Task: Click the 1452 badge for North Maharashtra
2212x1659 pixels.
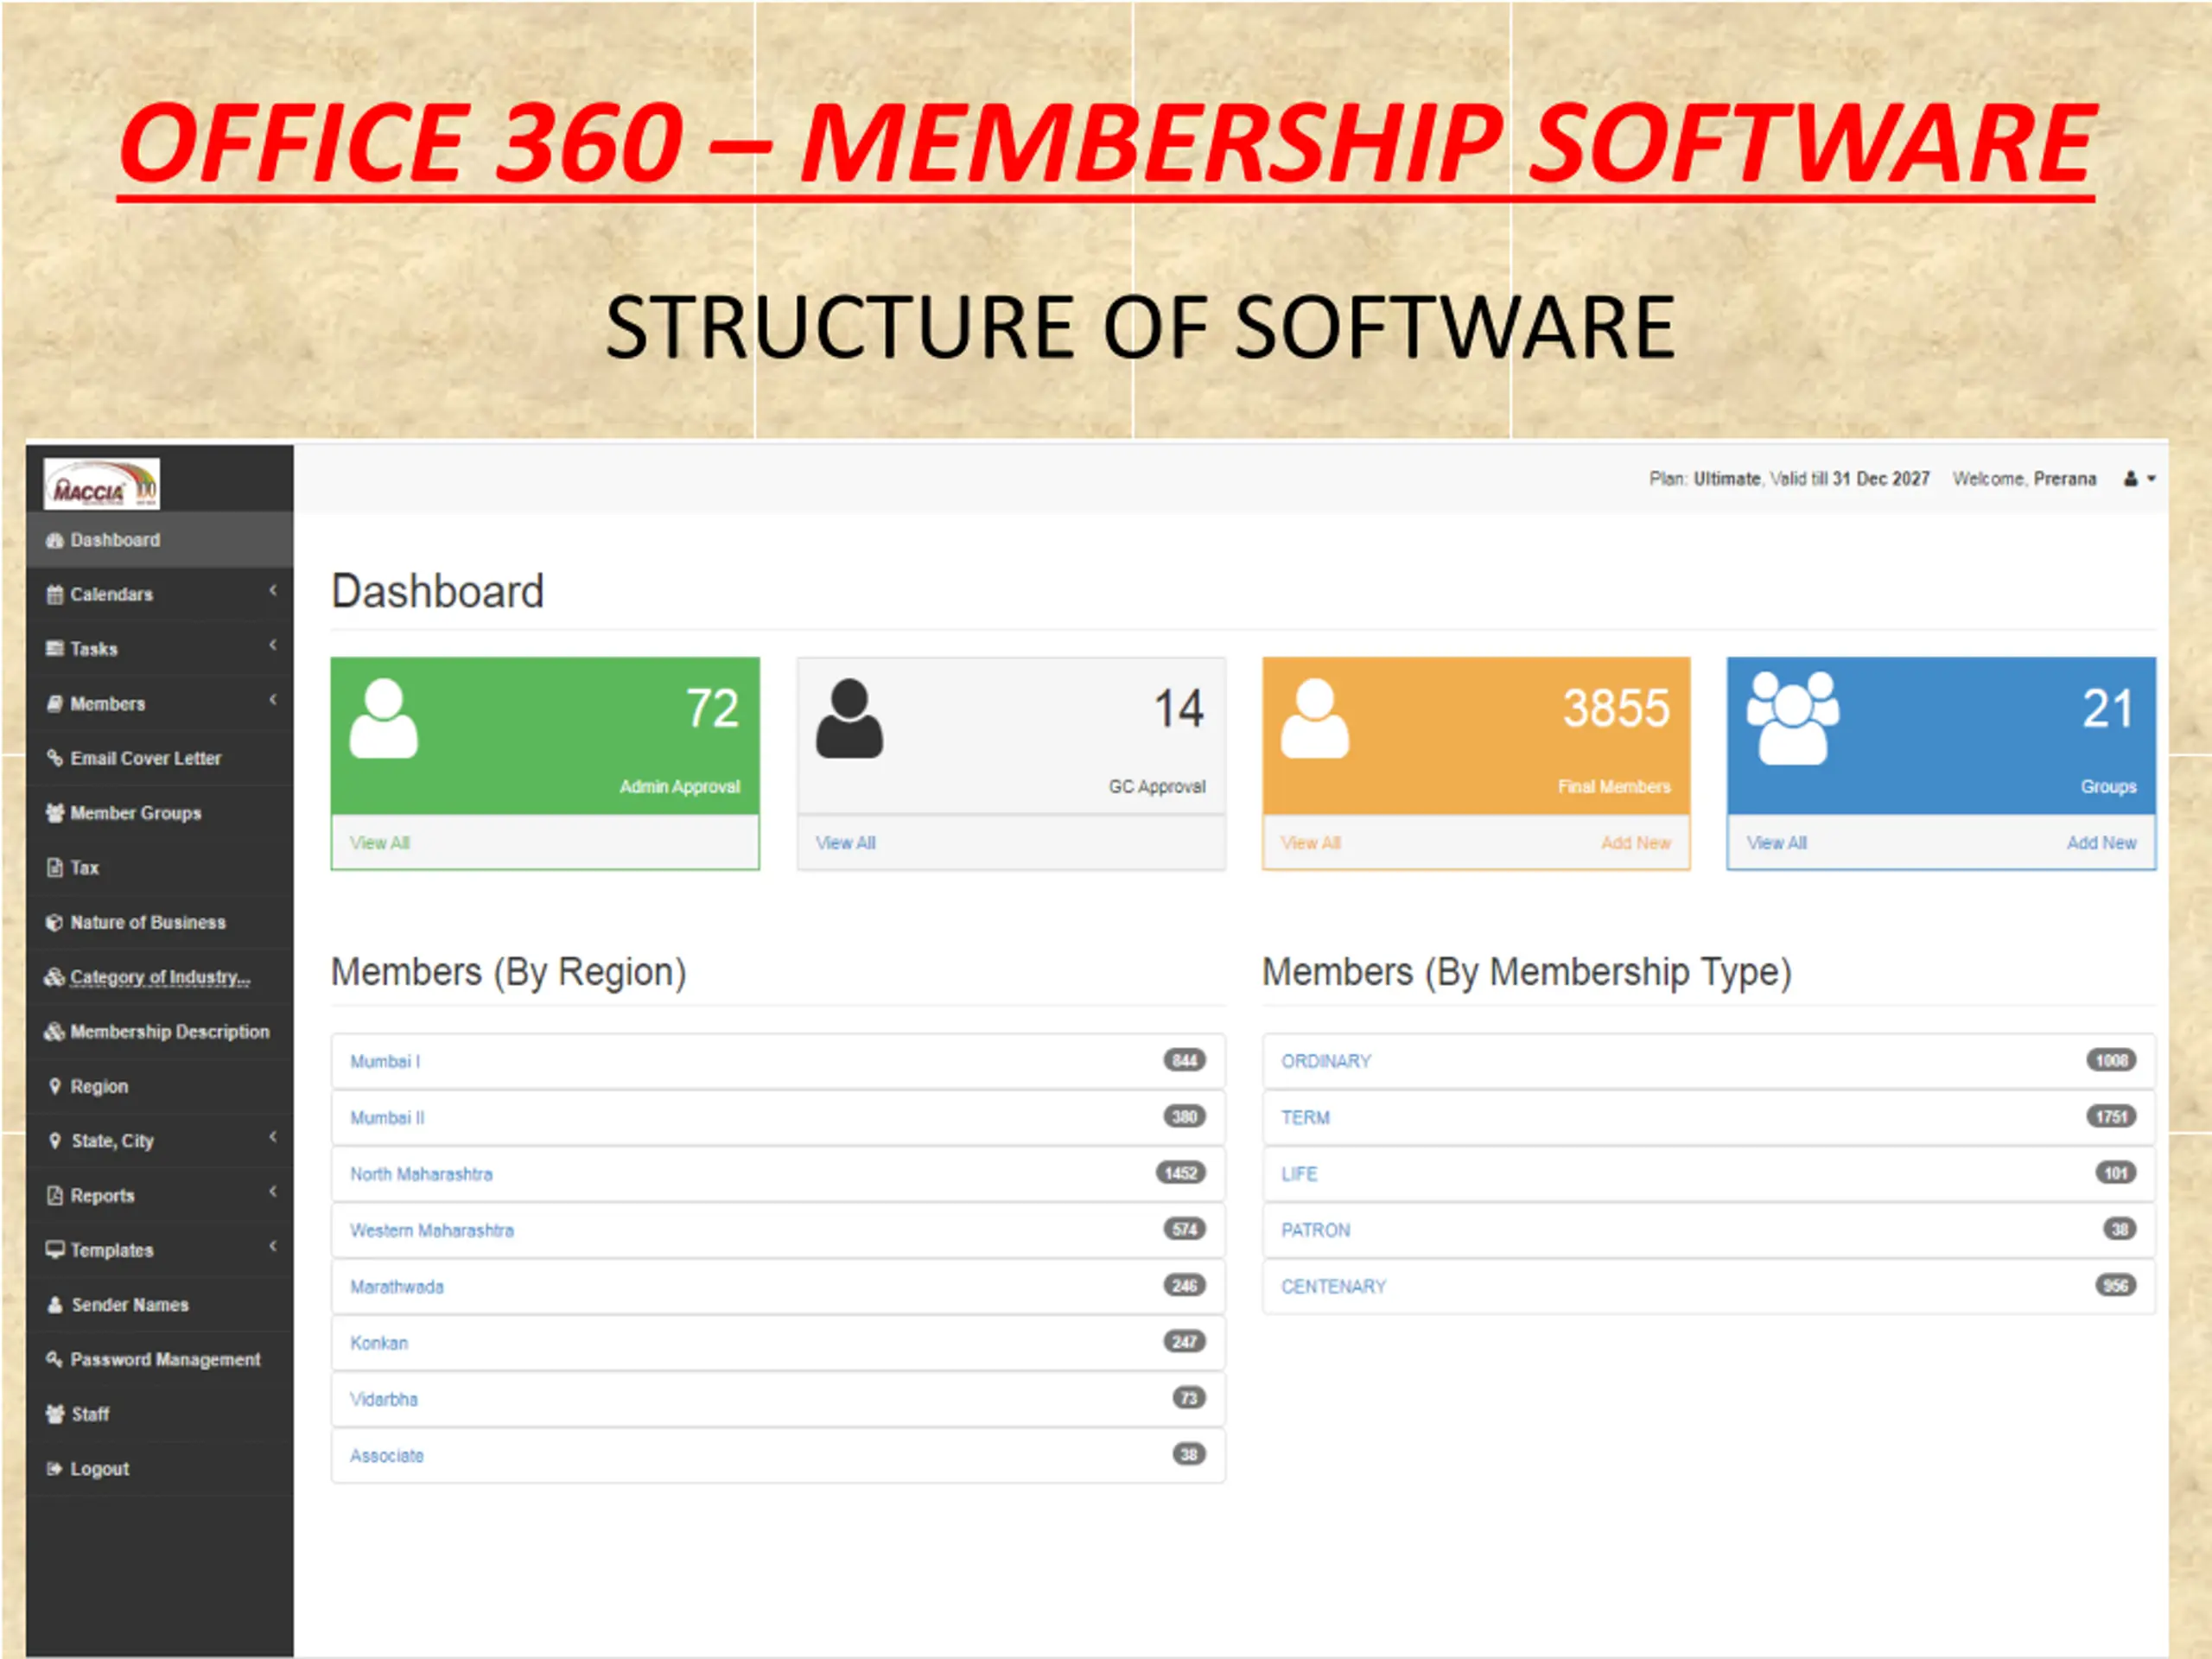Action: click(x=1181, y=1173)
